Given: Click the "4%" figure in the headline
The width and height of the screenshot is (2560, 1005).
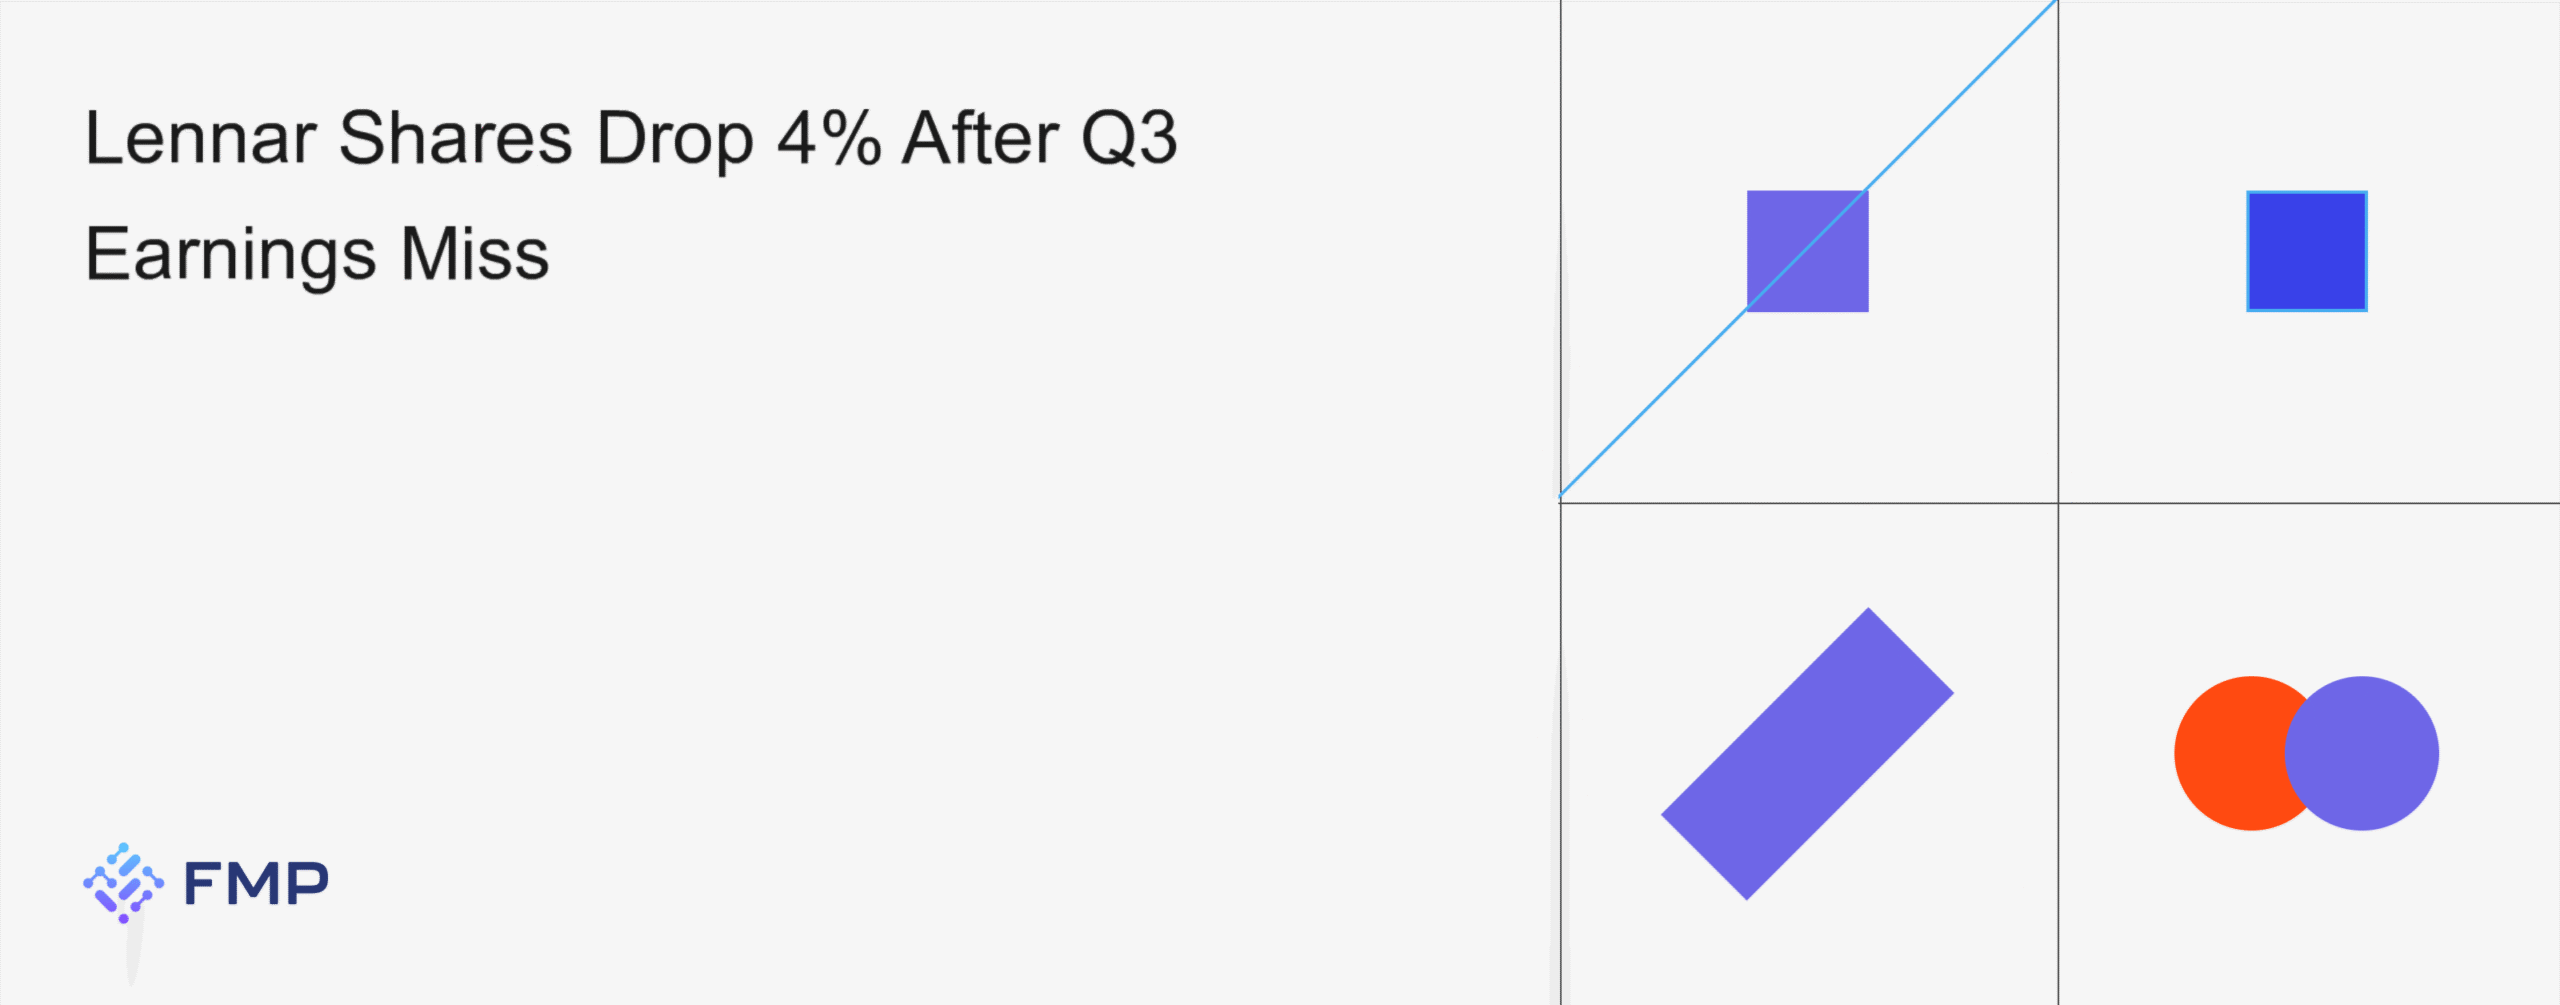Looking at the screenshot, I should pos(828,138).
